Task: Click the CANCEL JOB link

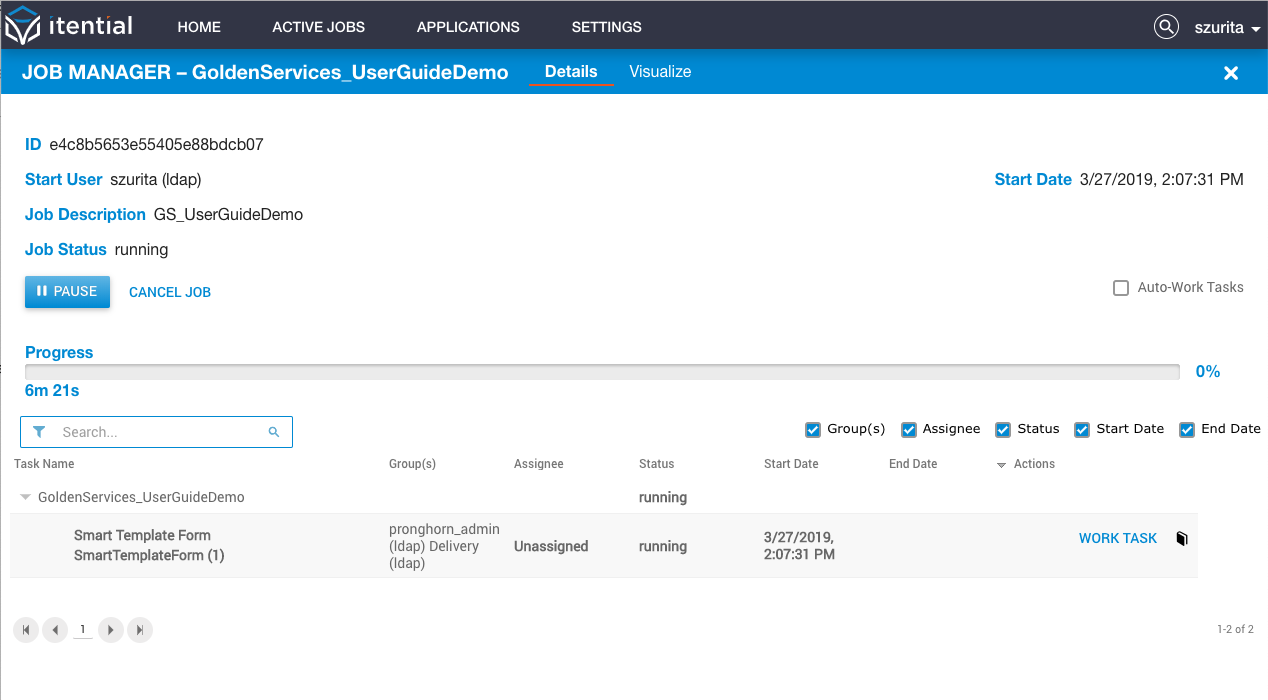Action: click(x=170, y=292)
